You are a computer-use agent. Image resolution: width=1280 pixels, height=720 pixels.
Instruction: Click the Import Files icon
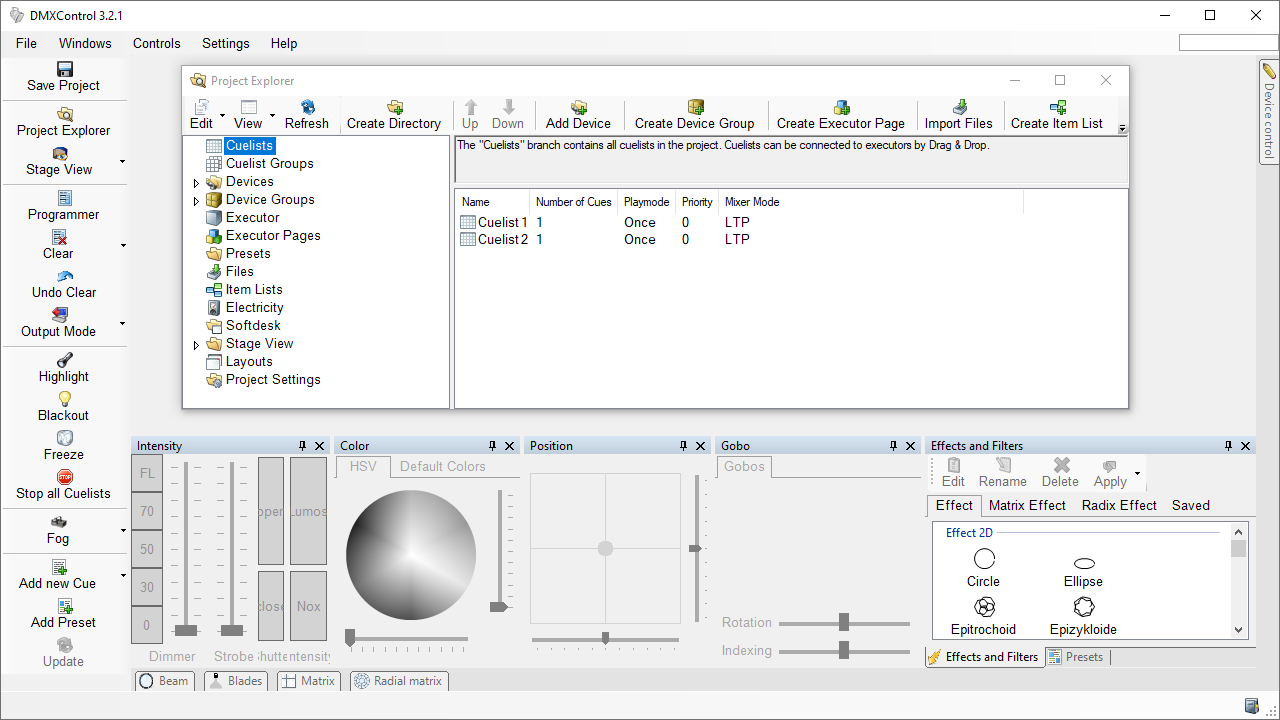(959, 107)
